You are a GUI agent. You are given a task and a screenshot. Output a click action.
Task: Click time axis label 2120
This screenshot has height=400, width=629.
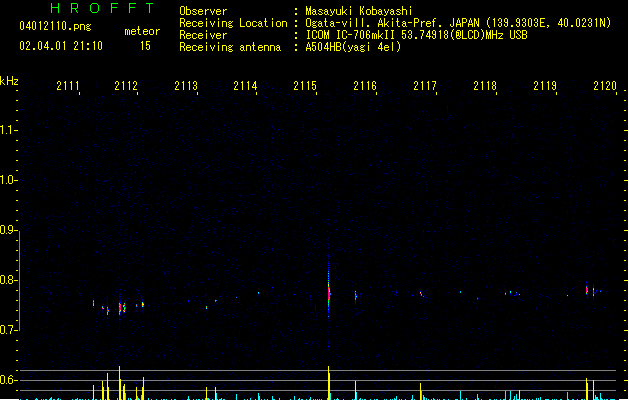click(x=605, y=86)
